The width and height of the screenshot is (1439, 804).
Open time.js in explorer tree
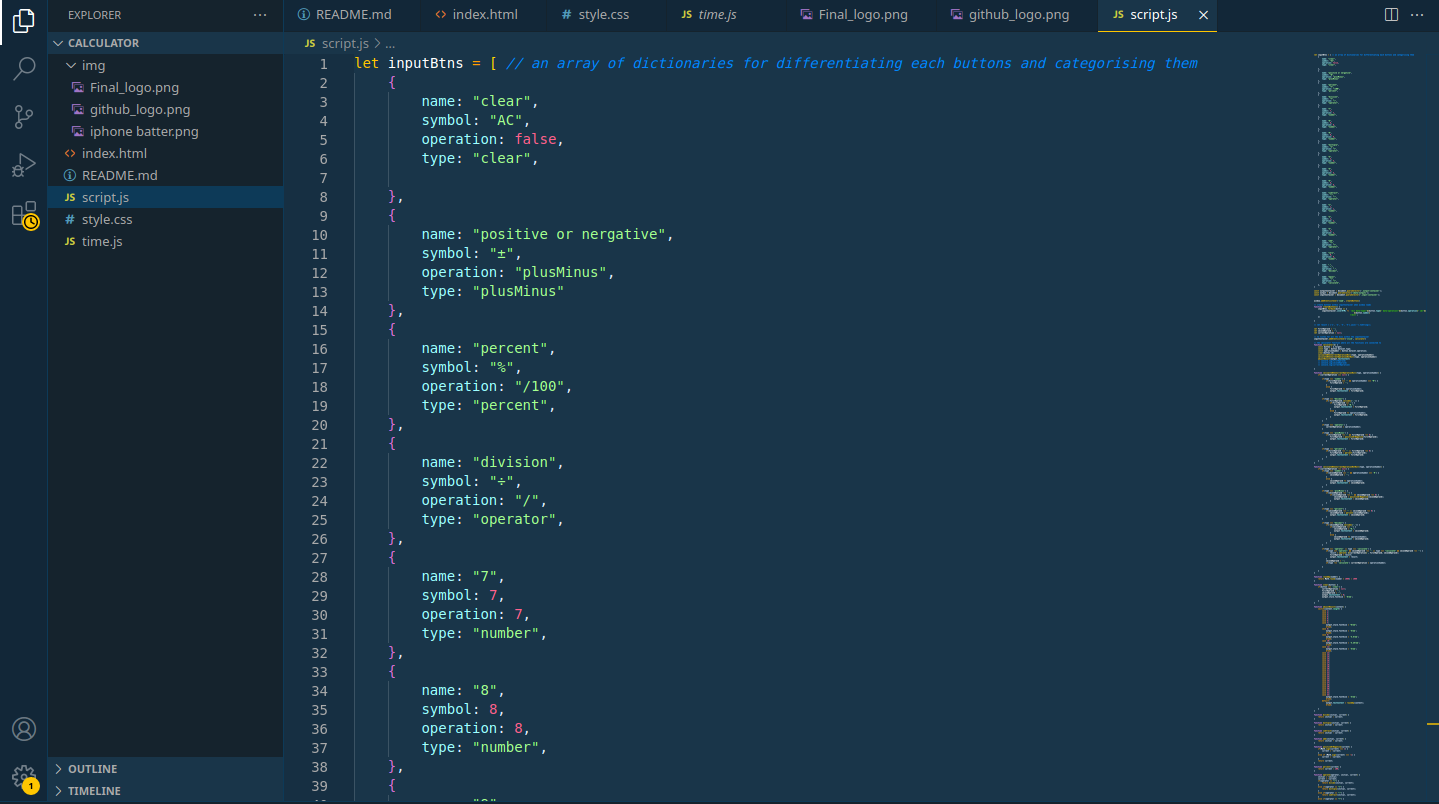(165, 241)
